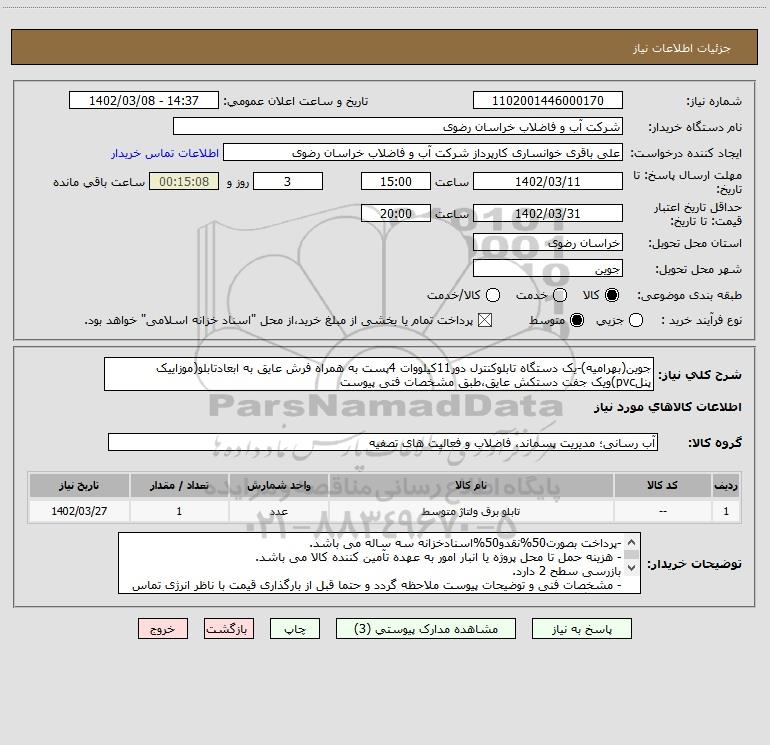Viewport: 770px width, 745px height.
Task: Click the تاریخ نیاز column header
Action: click(x=79, y=485)
